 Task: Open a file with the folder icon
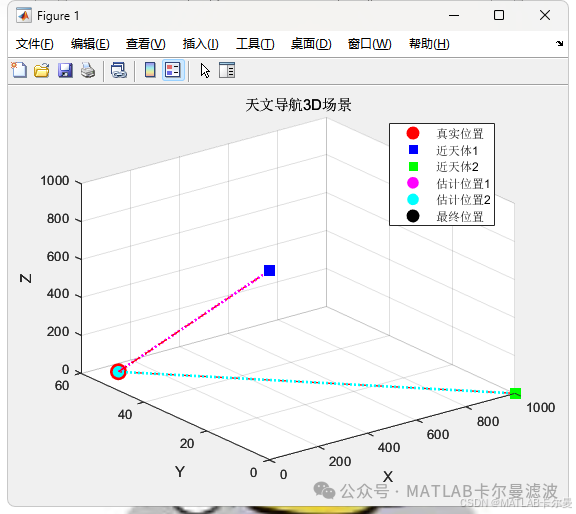(42, 70)
